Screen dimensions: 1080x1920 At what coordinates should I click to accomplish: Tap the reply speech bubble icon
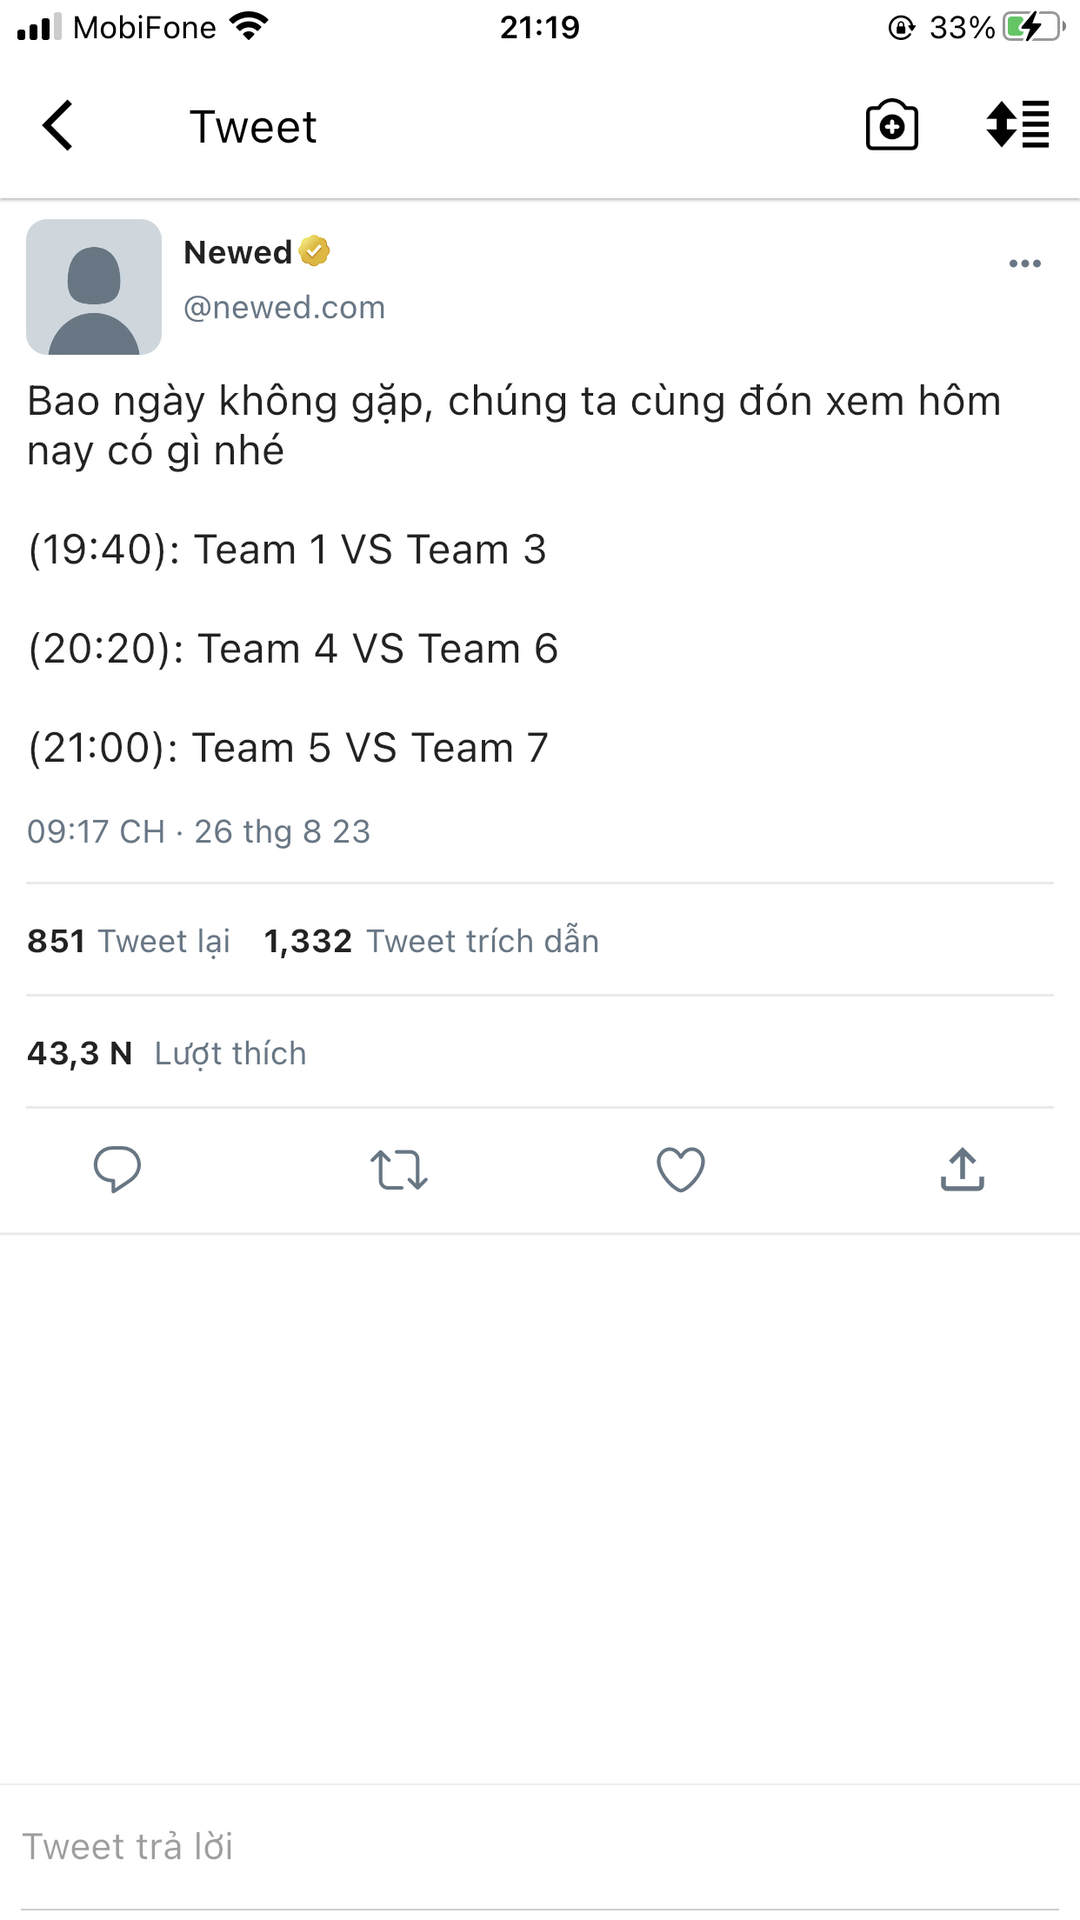click(x=117, y=1169)
